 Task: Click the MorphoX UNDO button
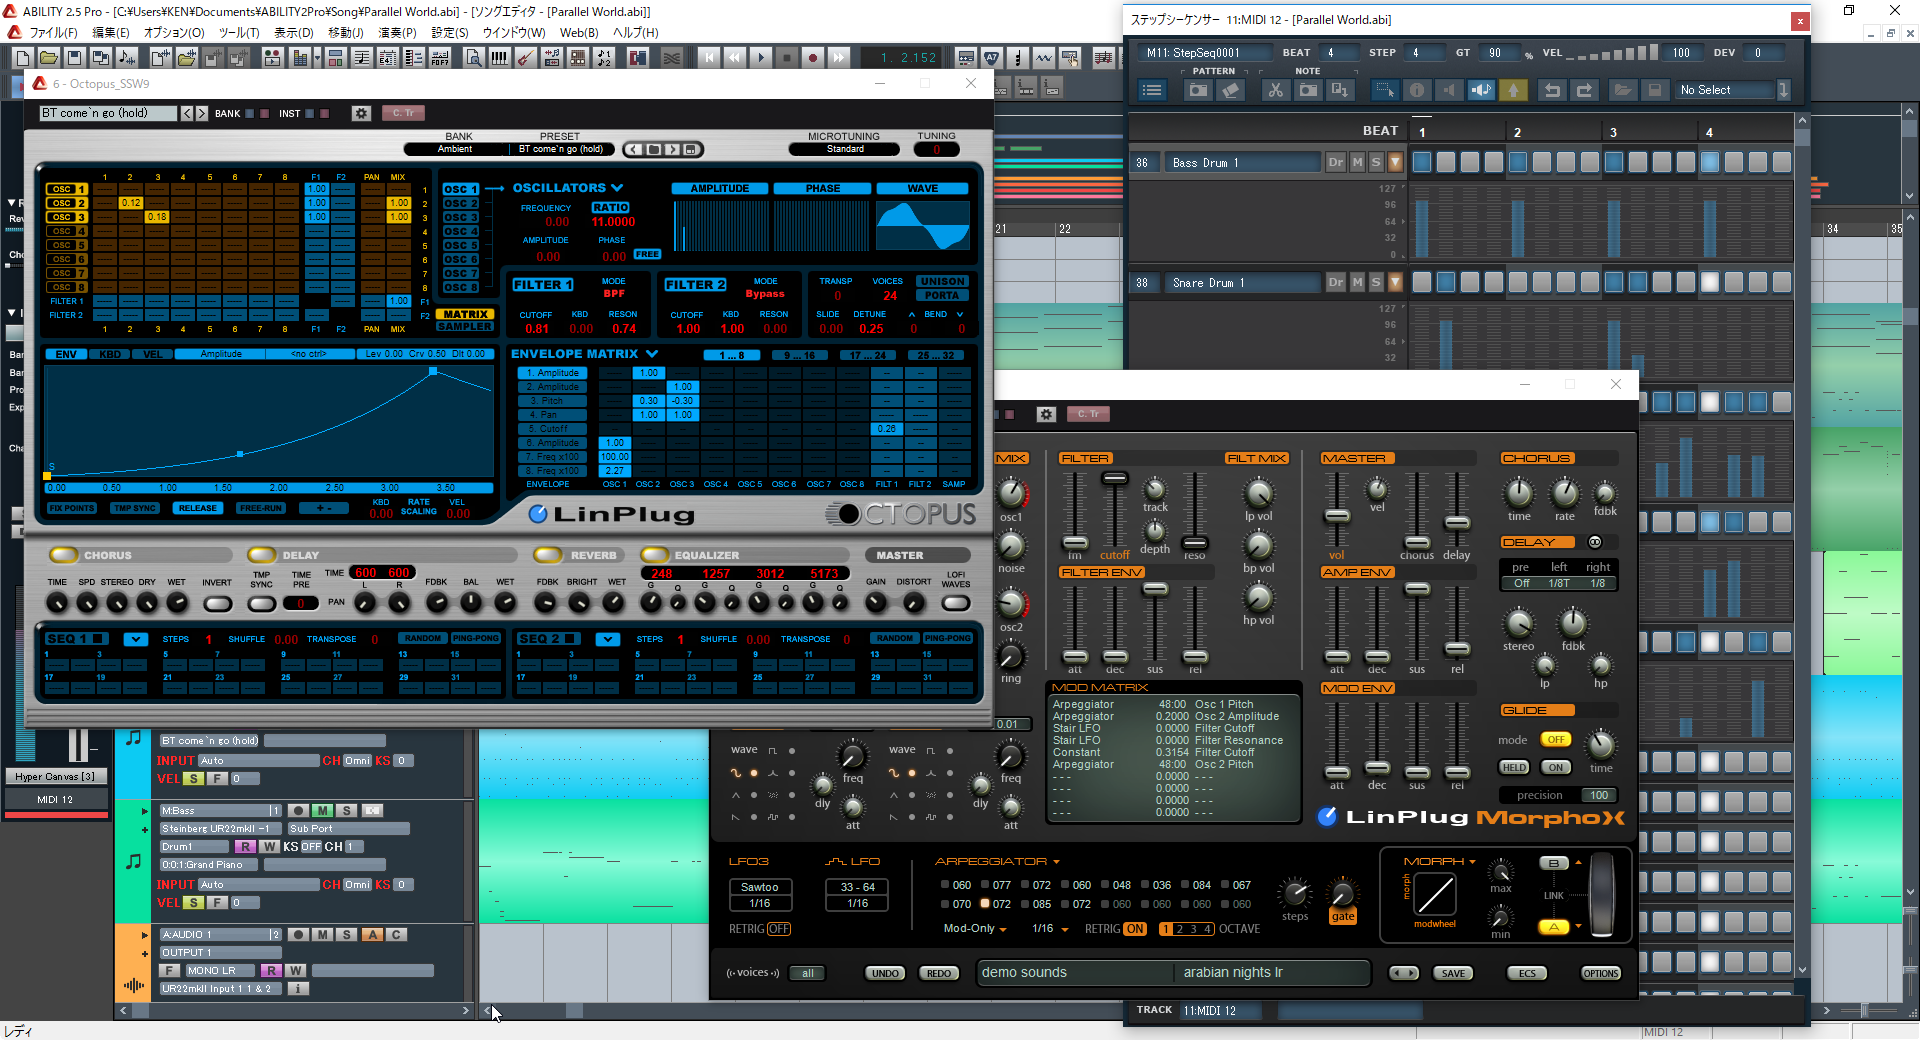(x=885, y=973)
